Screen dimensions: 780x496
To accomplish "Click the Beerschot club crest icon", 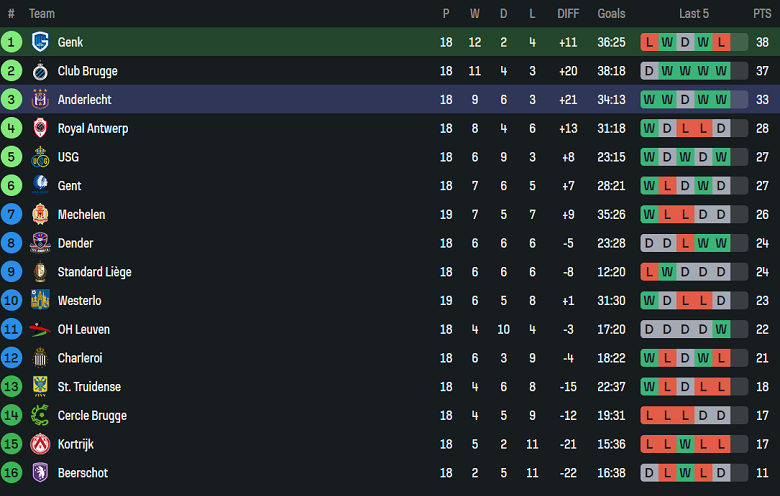I will pyautogui.click(x=40, y=473).
